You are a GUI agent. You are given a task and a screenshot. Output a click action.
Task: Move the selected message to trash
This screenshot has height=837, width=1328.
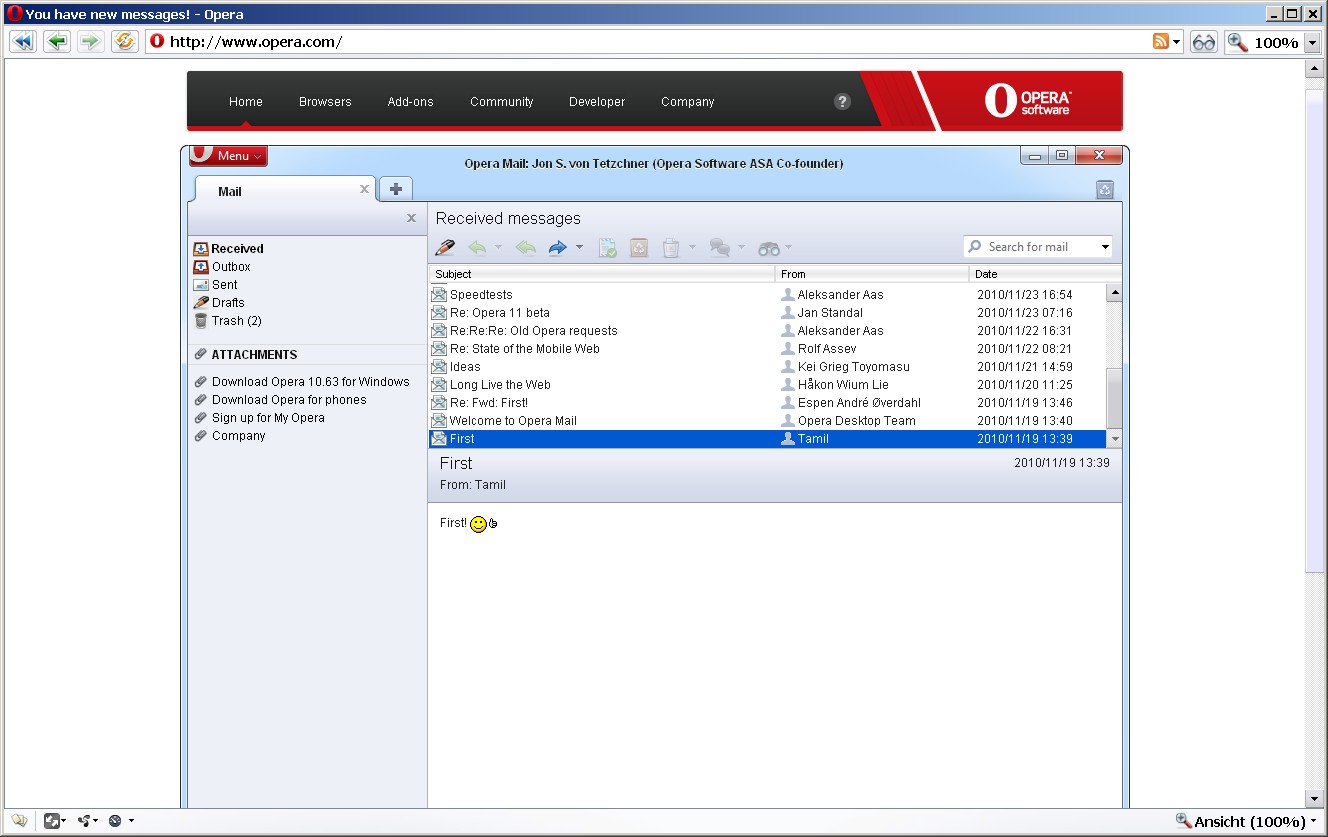[x=673, y=247]
